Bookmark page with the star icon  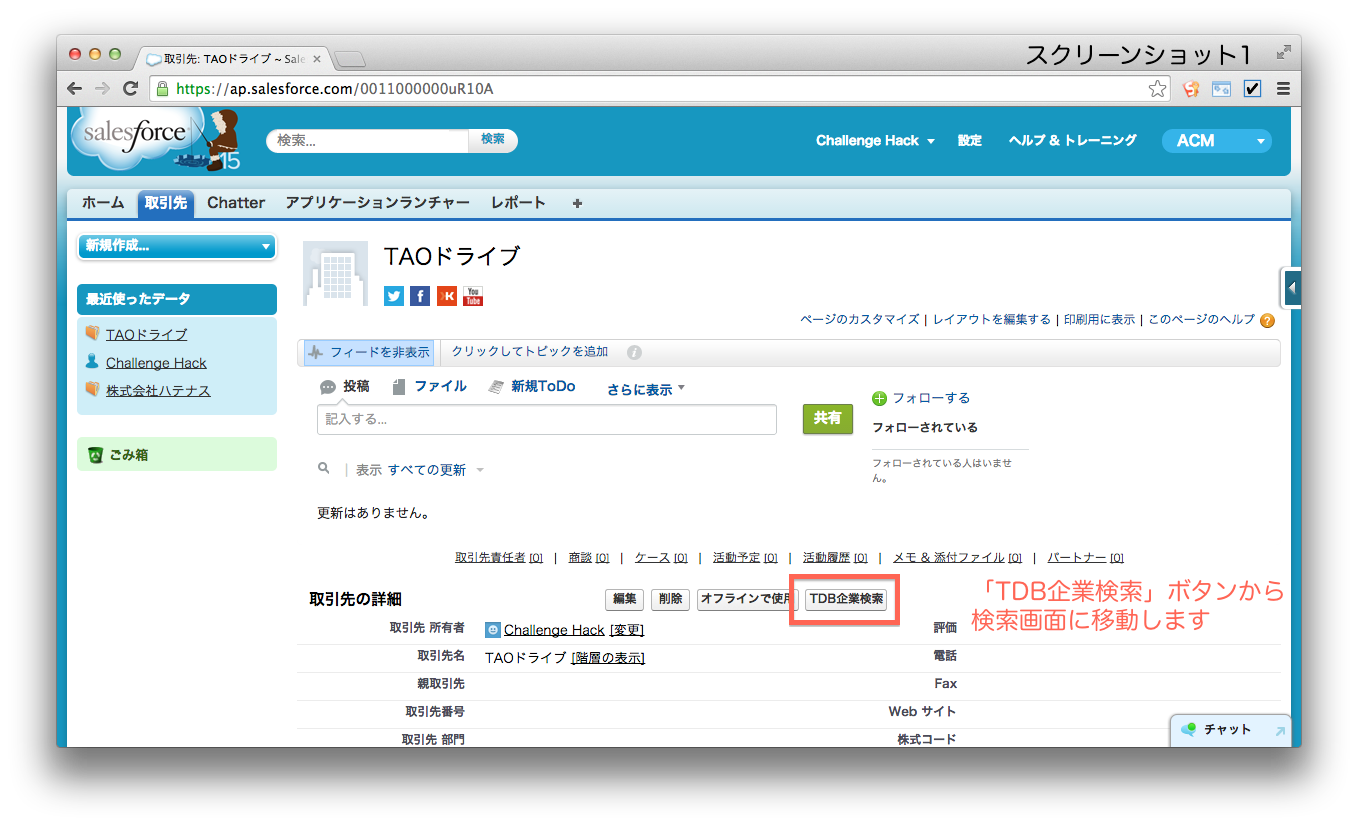[x=1157, y=89]
